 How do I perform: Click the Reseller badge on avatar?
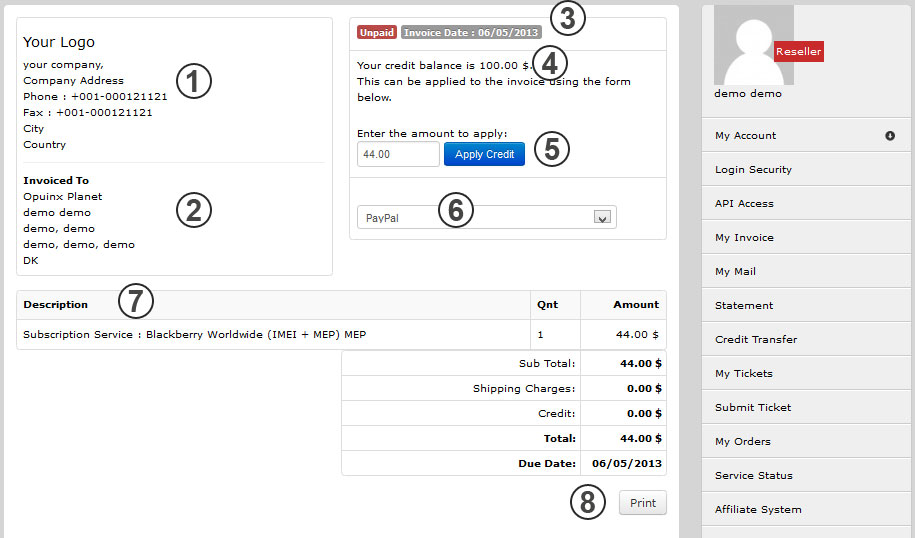click(x=798, y=52)
